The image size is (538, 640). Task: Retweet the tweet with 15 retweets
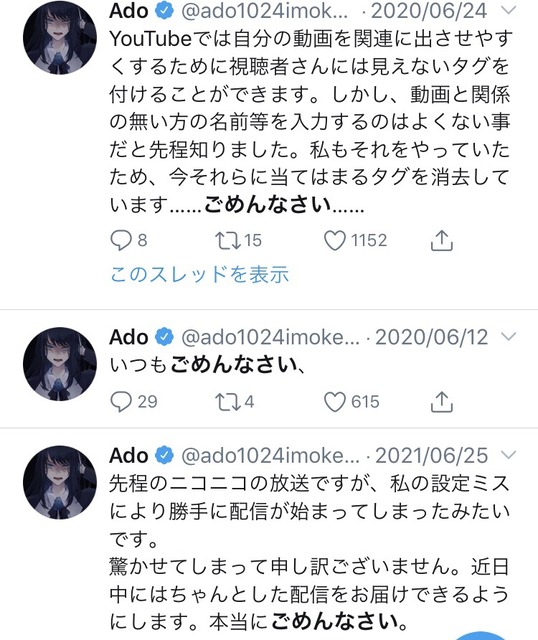pos(228,240)
